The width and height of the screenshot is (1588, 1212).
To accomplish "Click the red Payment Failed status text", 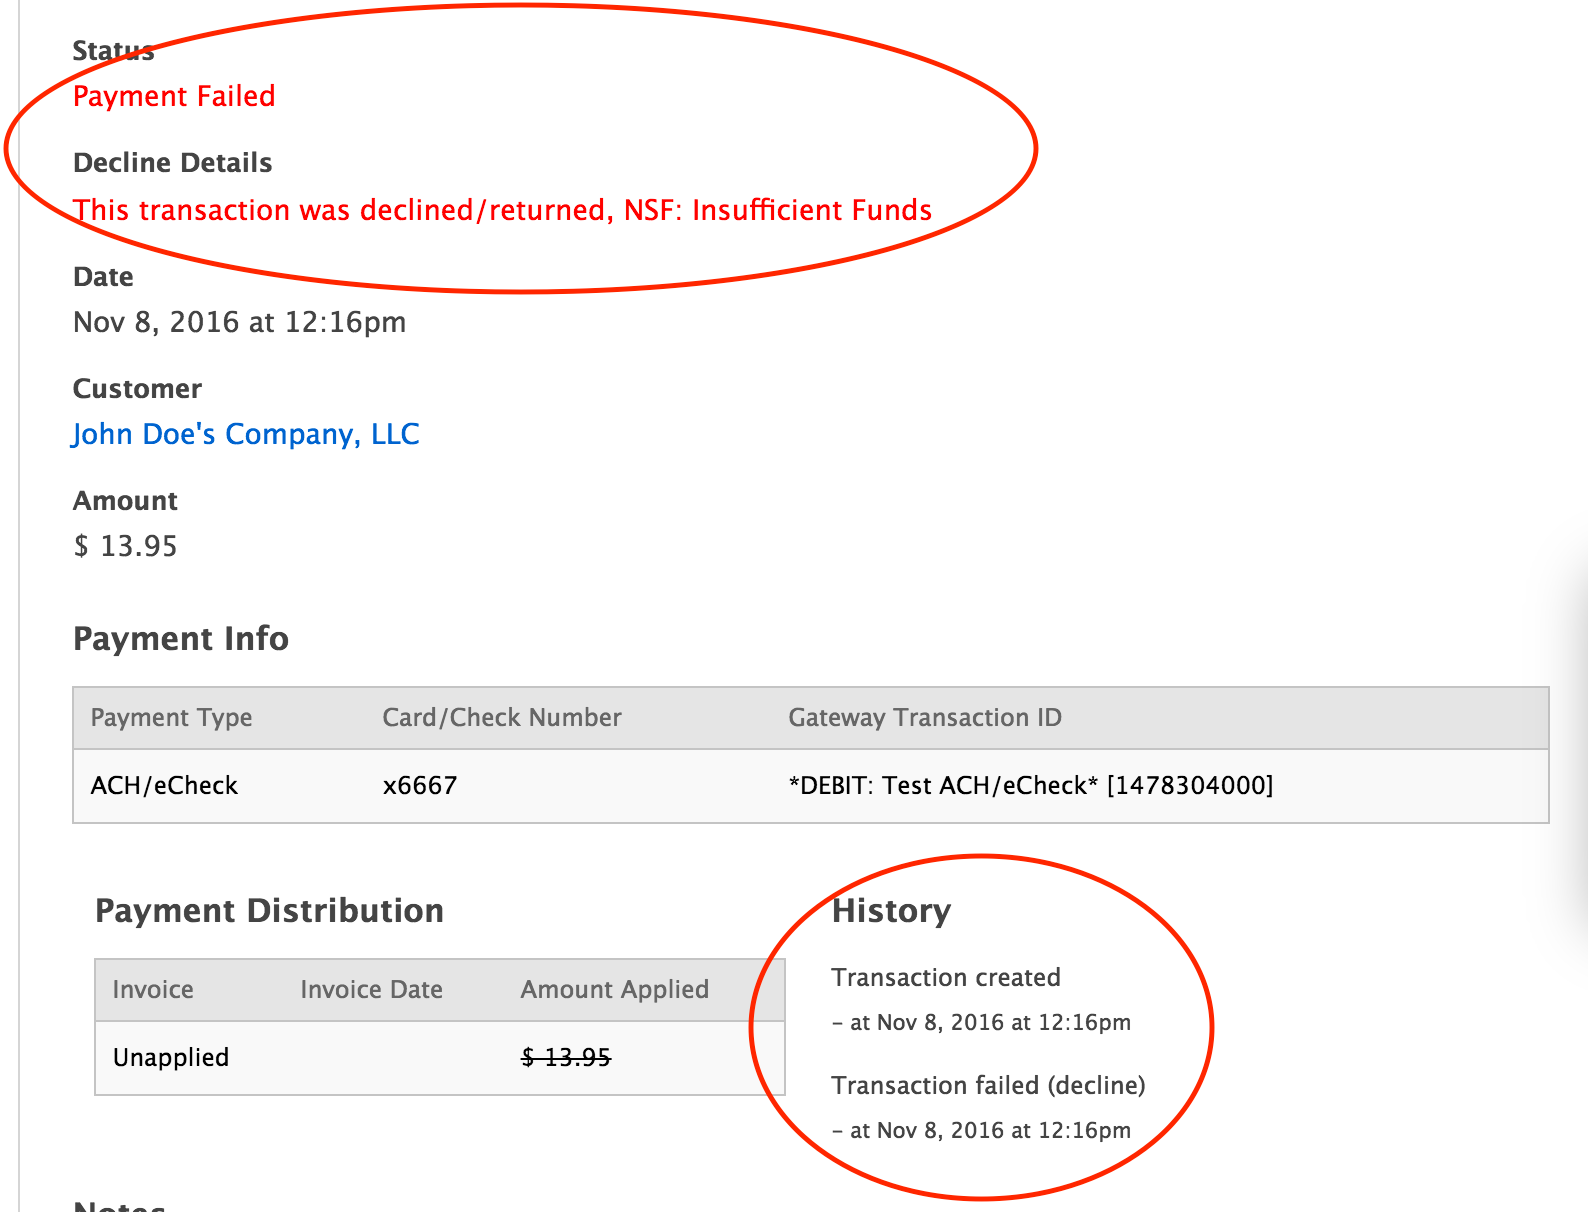I will tap(174, 96).
